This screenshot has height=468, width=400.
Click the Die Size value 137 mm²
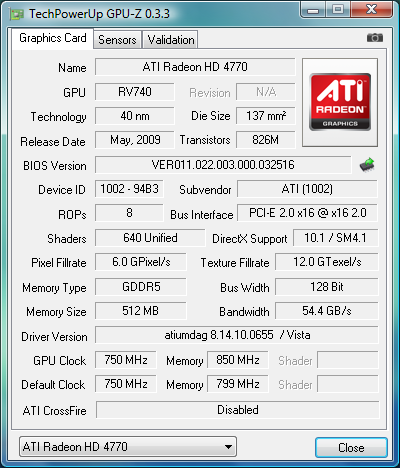click(x=266, y=116)
